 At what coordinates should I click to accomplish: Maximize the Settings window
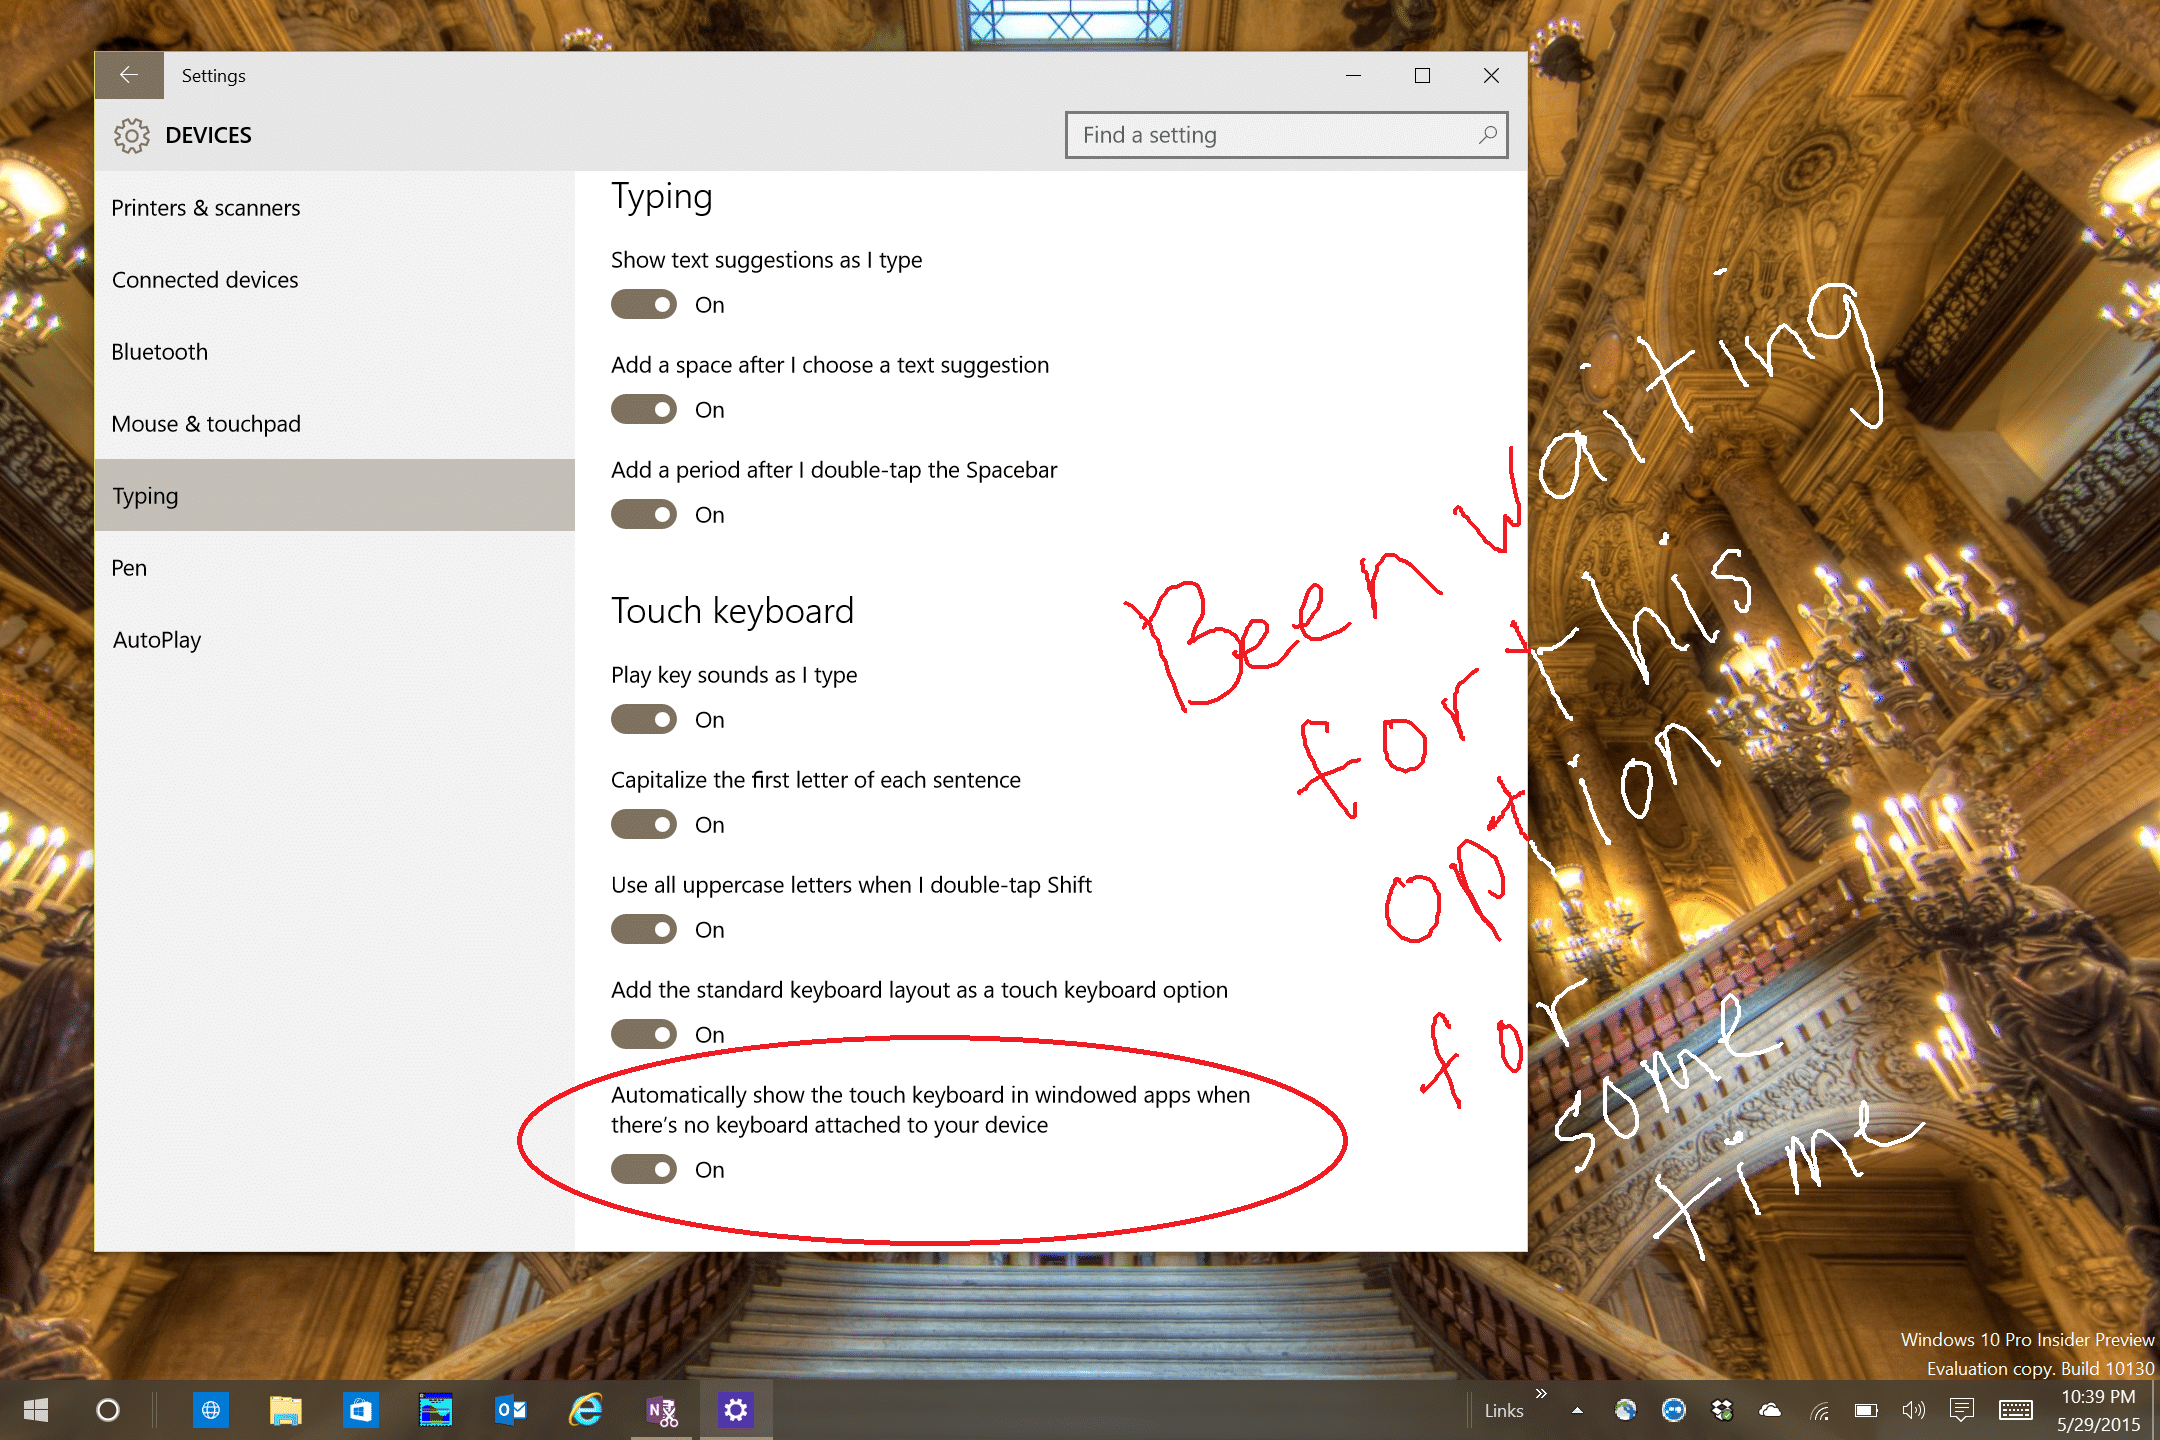pos(1422,75)
